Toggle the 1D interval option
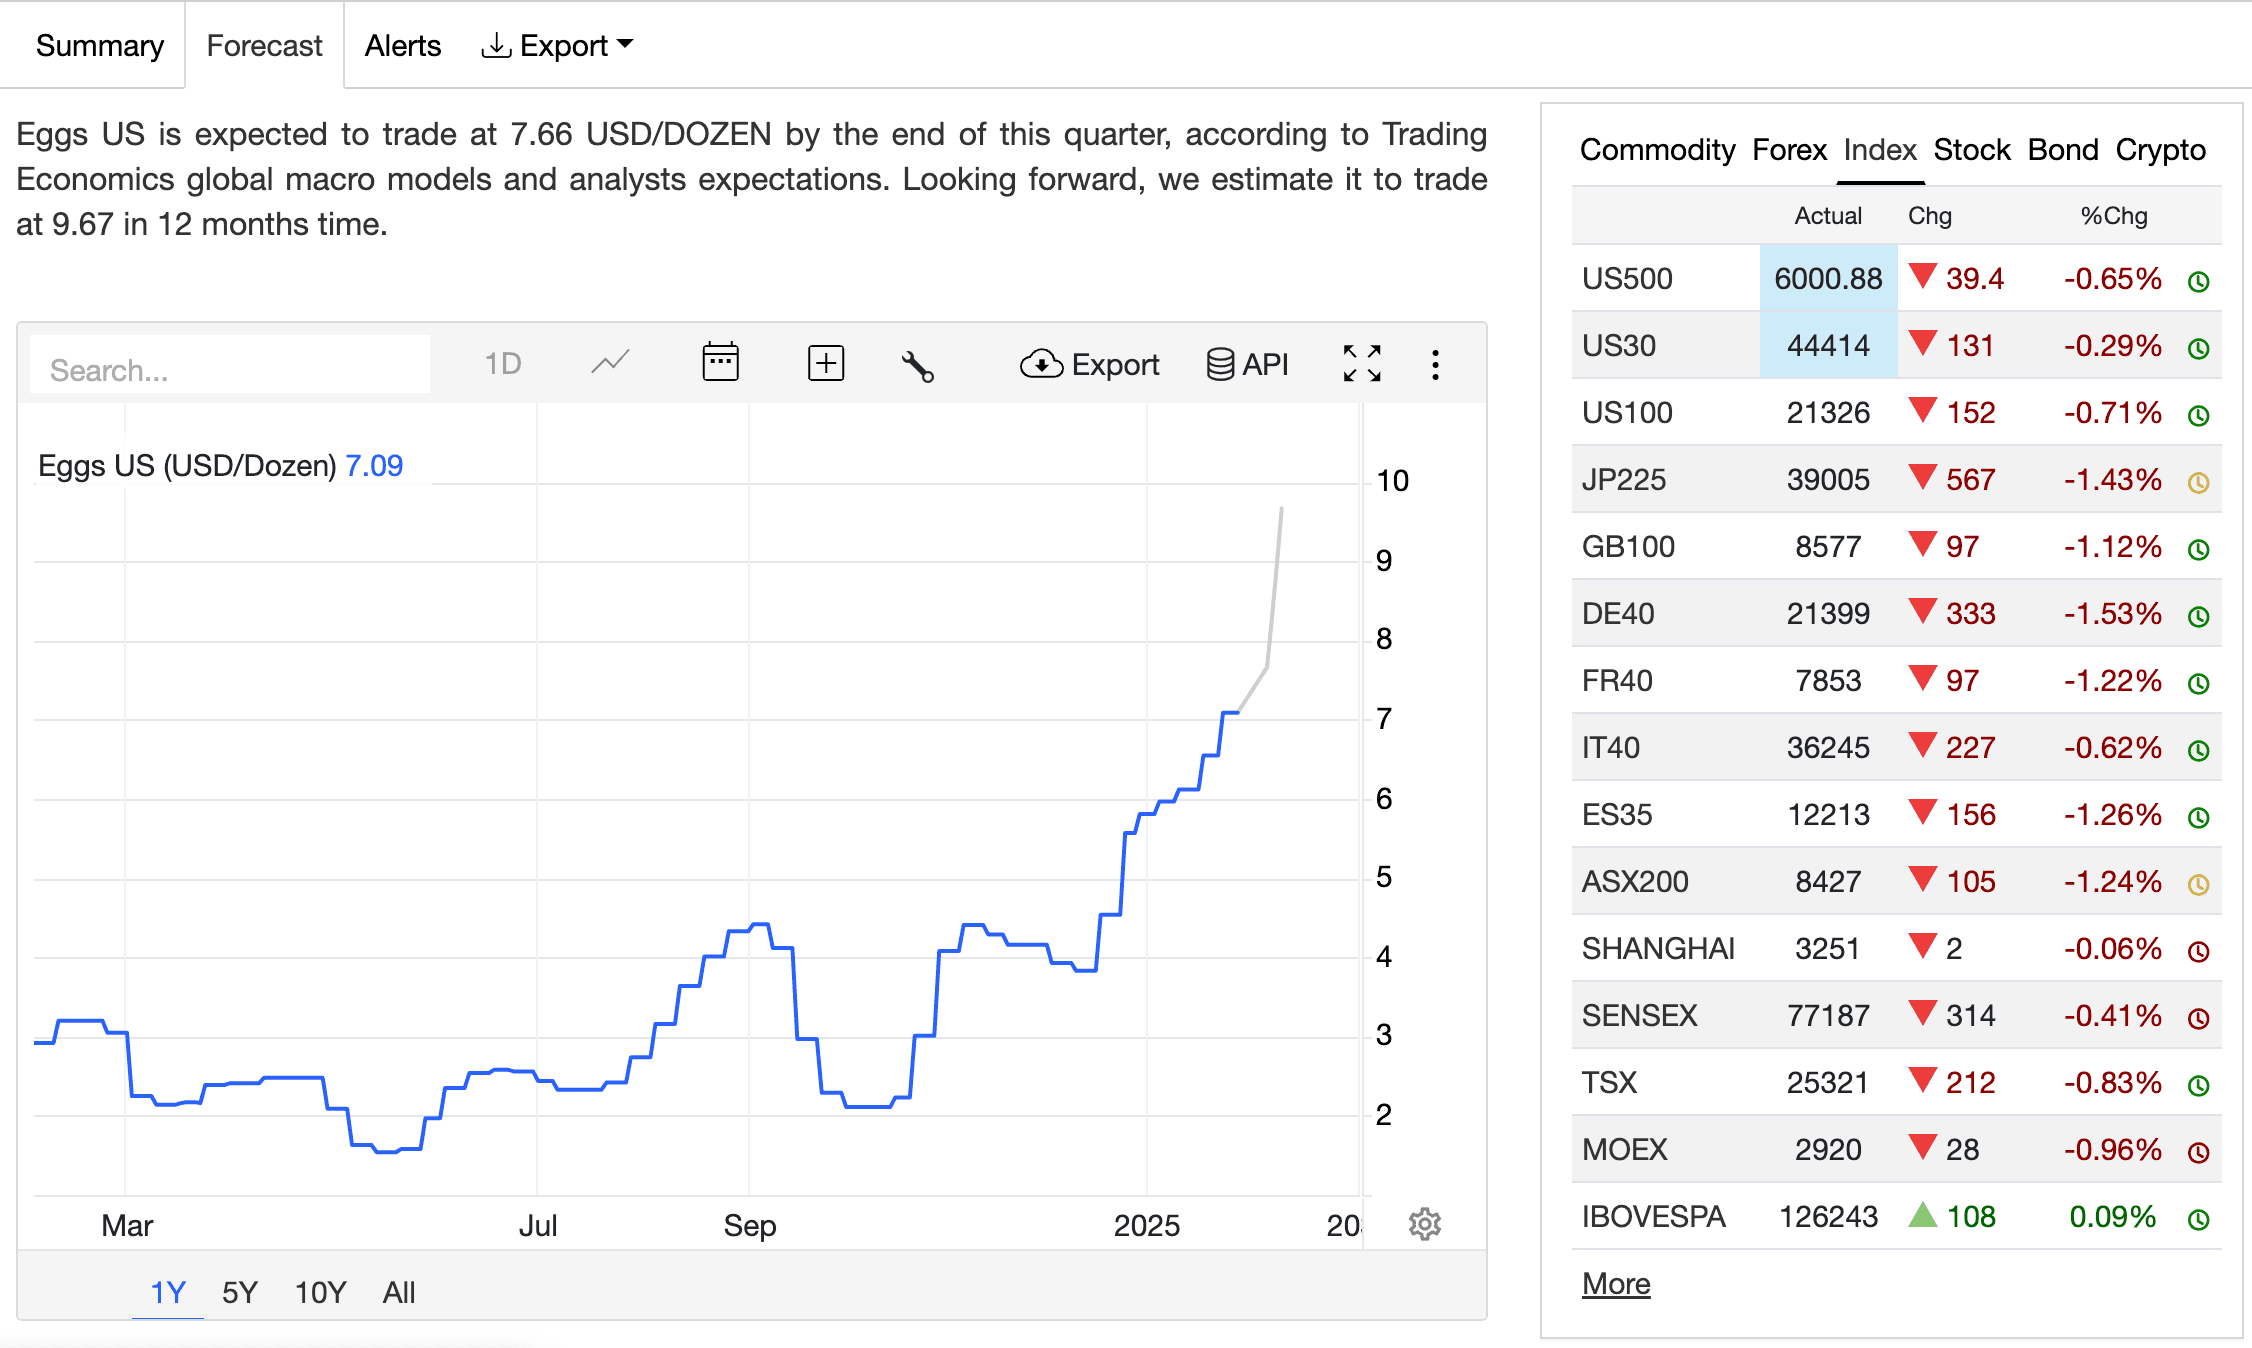2252x1348 pixels. coord(503,364)
